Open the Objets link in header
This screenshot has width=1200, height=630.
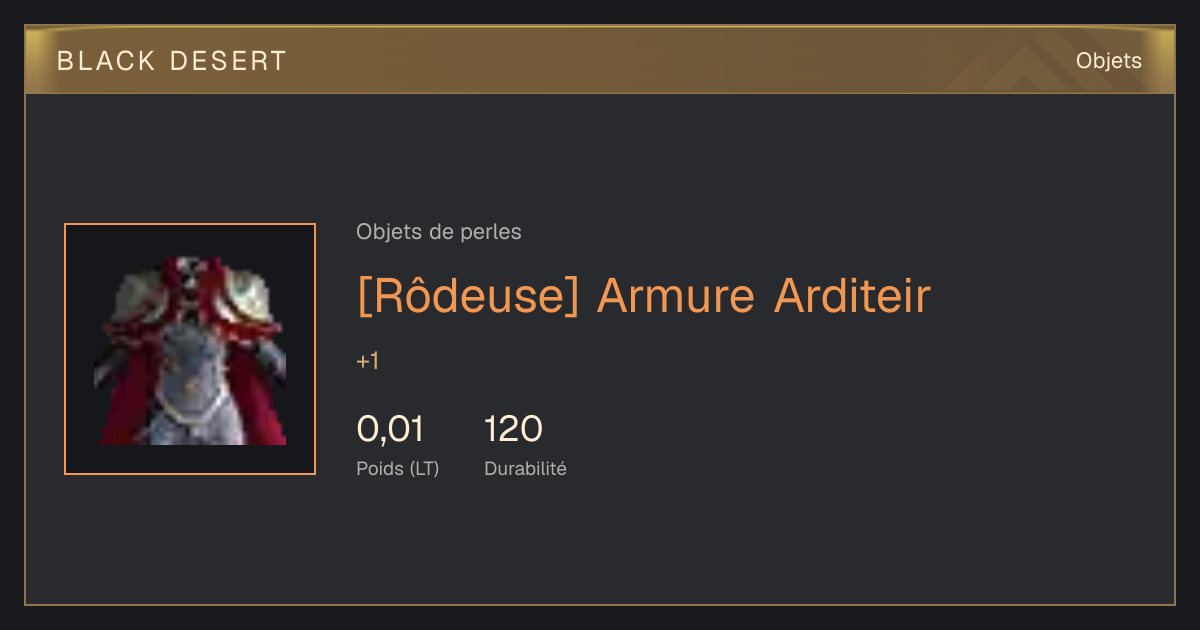tap(1109, 61)
